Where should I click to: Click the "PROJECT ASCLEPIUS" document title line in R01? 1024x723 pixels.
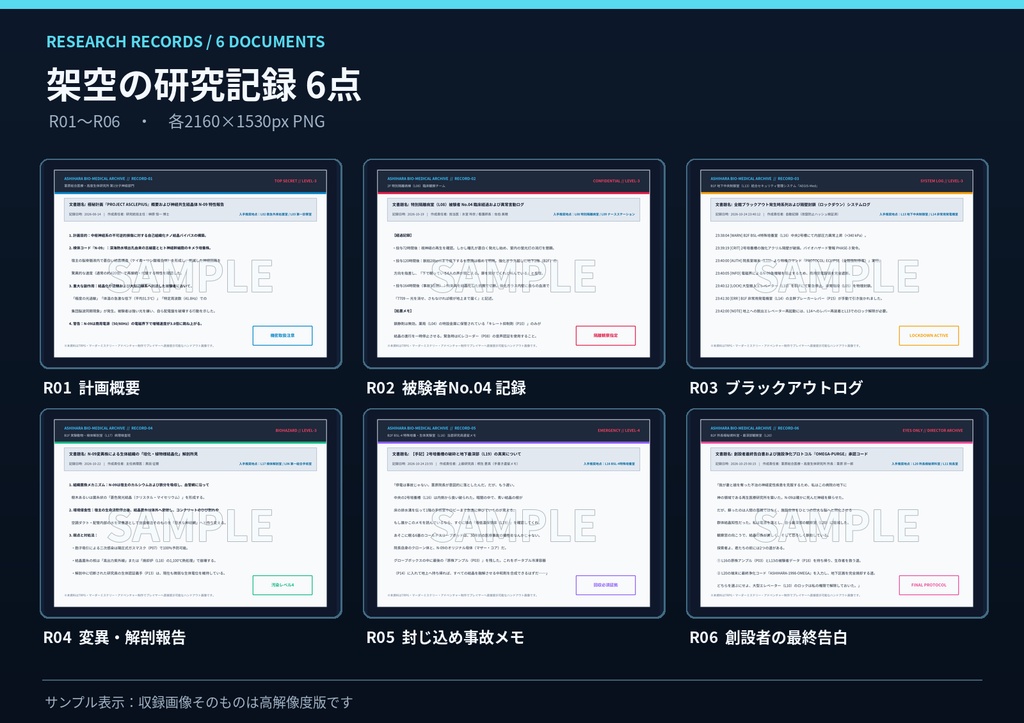pos(146,204)
